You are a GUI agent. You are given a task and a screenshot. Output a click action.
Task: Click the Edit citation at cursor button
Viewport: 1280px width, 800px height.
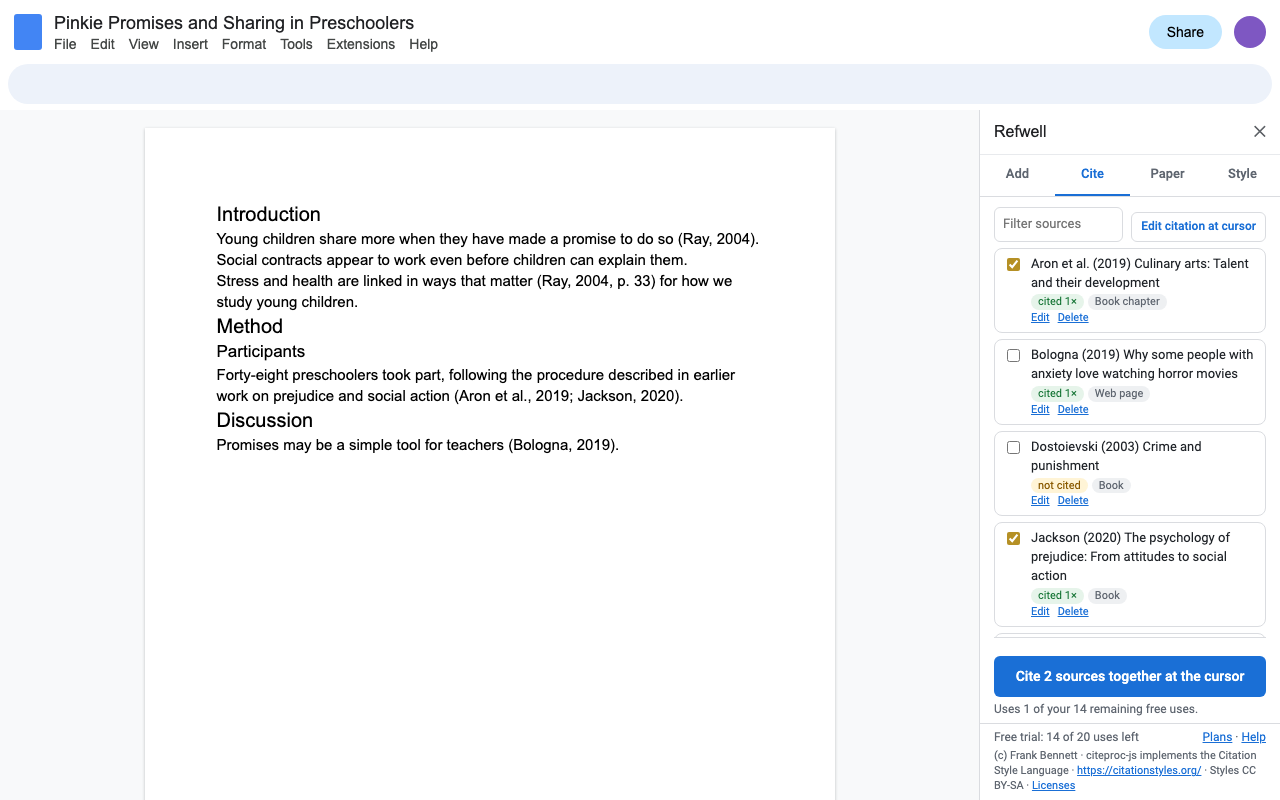[1198, 226]
